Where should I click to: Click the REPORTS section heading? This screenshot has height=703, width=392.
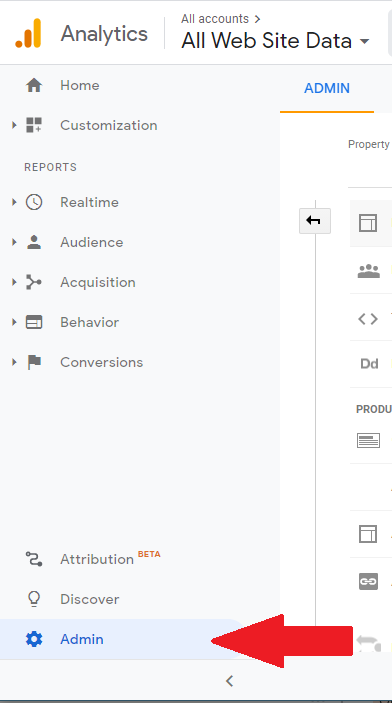pyautogui.click(x=50, y=167)
